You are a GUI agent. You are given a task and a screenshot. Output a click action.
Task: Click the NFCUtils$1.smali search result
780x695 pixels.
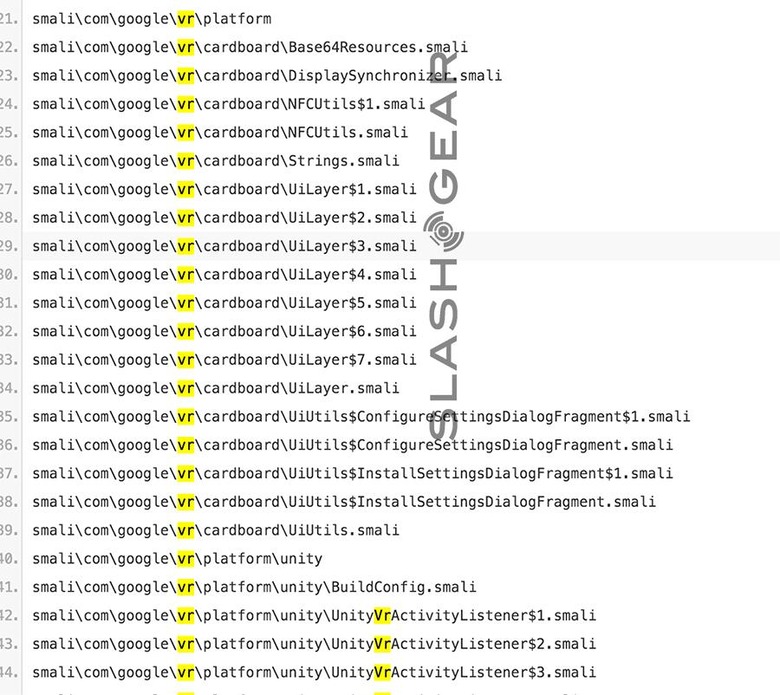tap(229, 104)
